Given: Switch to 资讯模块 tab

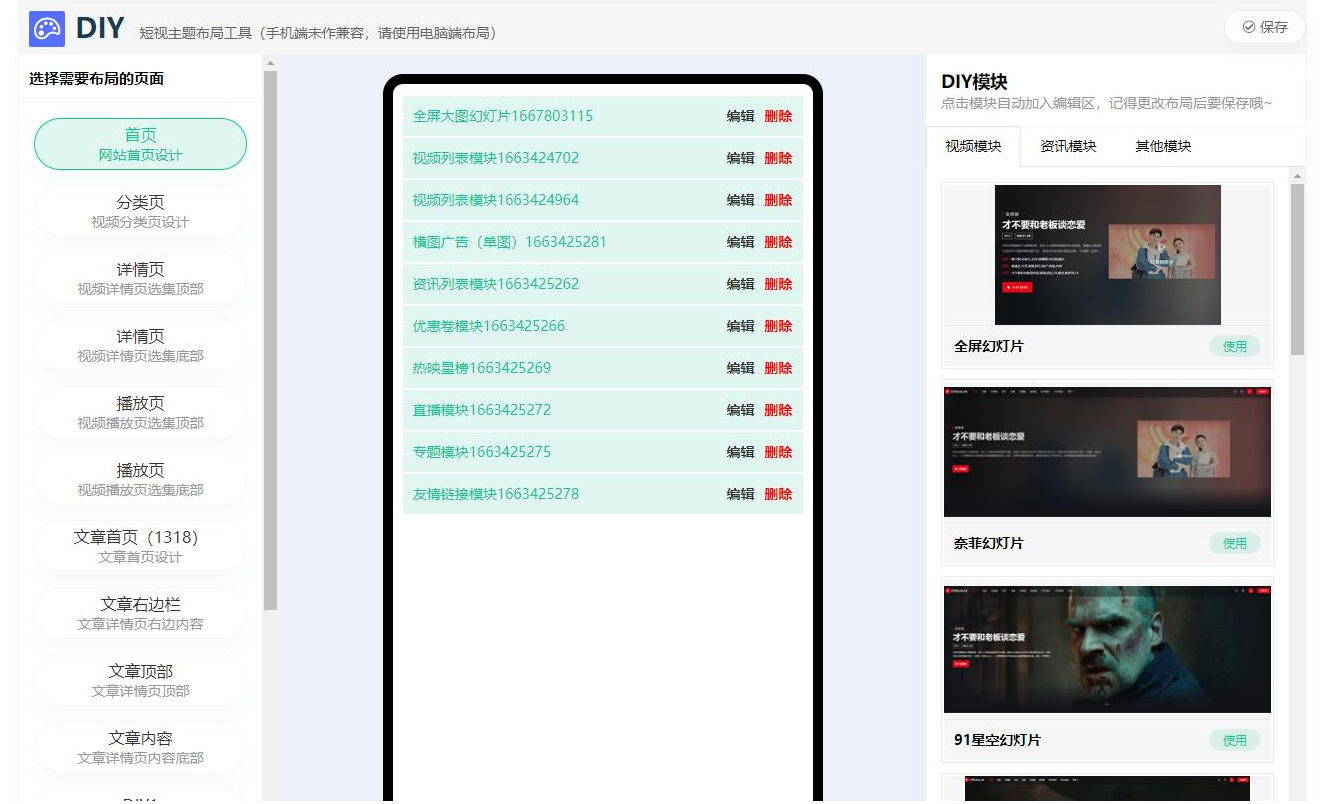Looking at the screenshot, I should point(1068,146).
